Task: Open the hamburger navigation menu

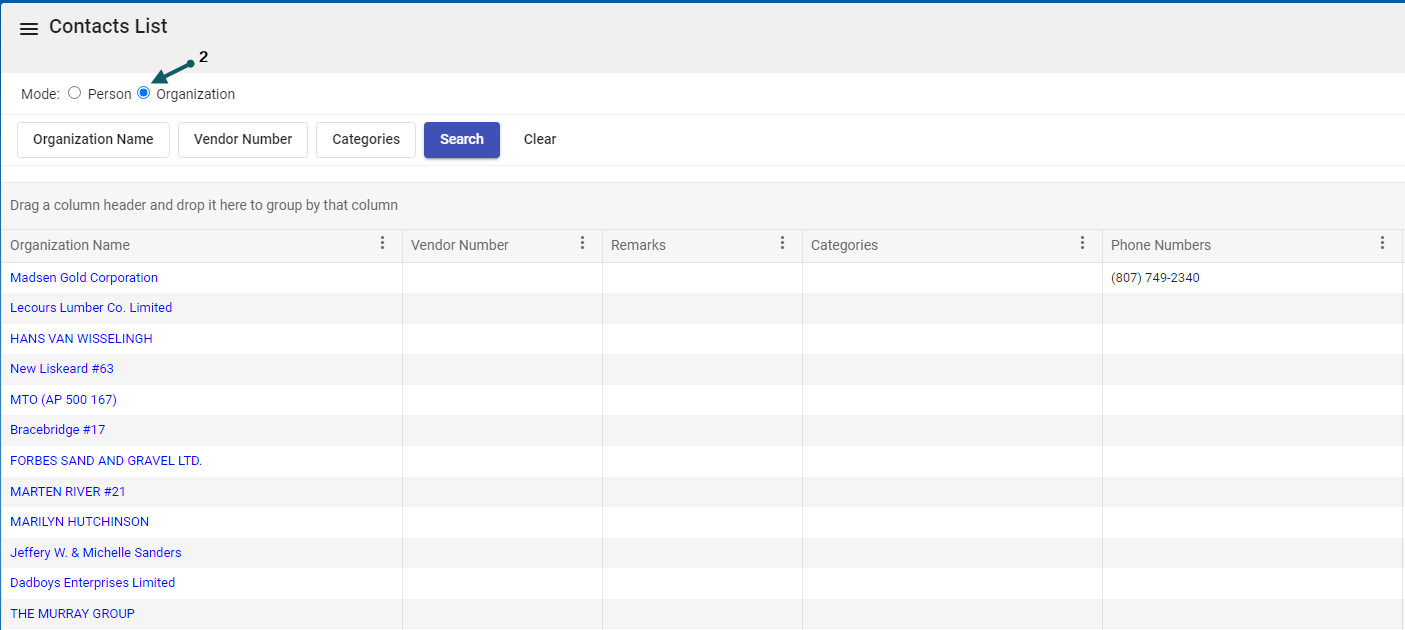Action: coord(29,29)
